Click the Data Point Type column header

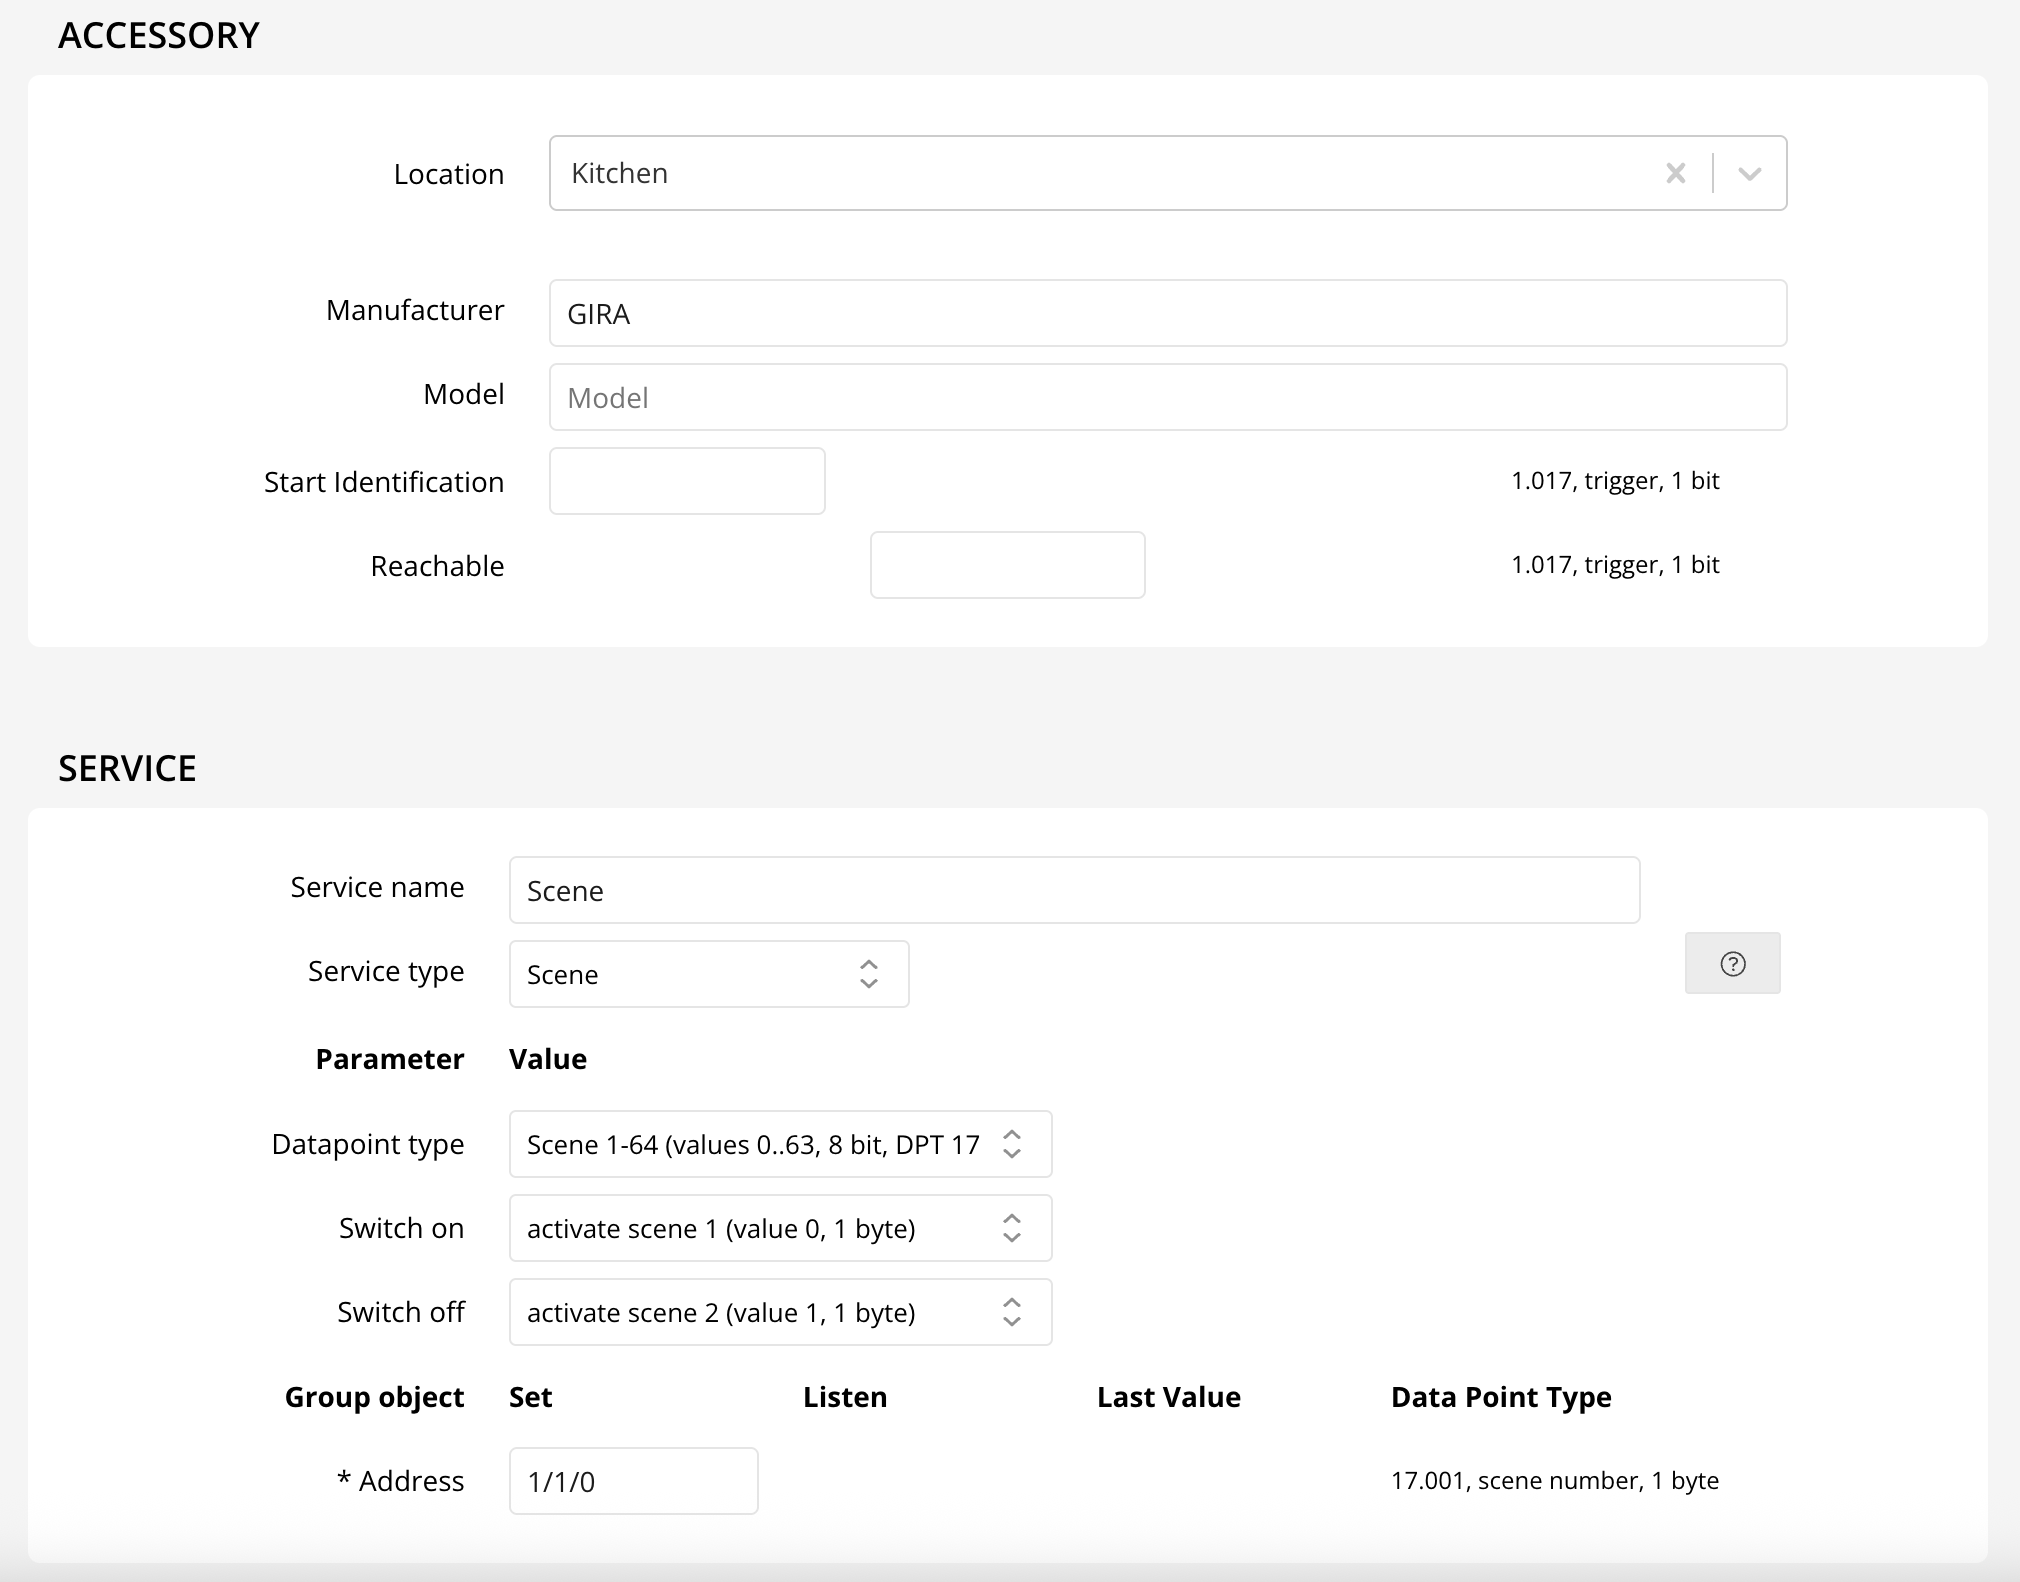point(1500,1397)
